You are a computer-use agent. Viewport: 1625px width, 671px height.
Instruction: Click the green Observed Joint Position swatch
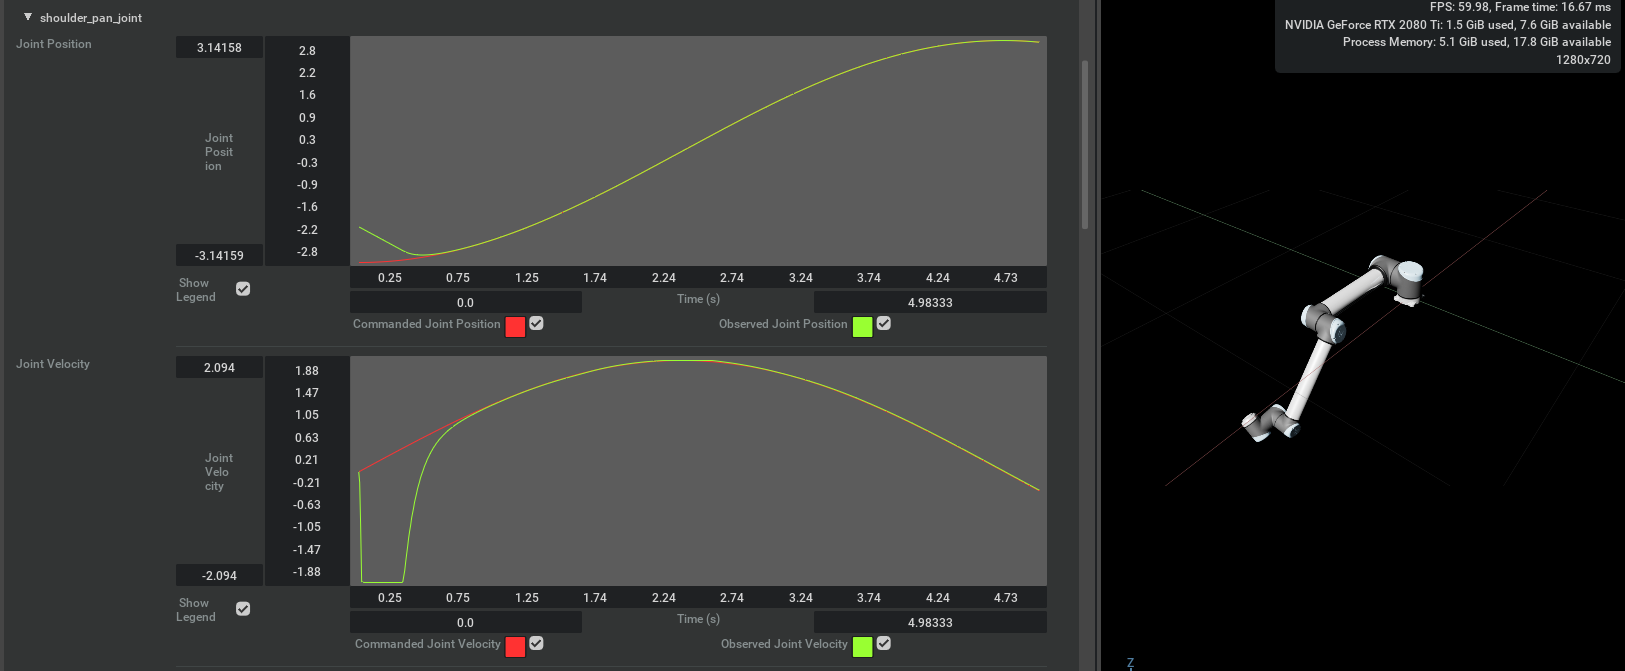[x=862, y=327]
